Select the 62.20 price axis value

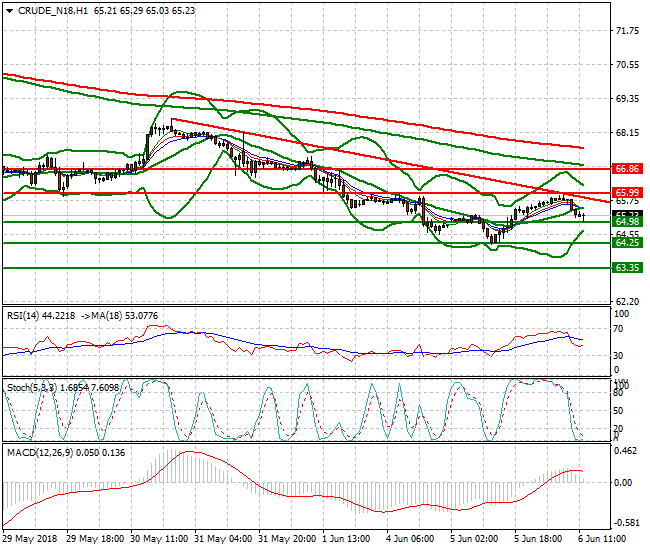[627, 301]
